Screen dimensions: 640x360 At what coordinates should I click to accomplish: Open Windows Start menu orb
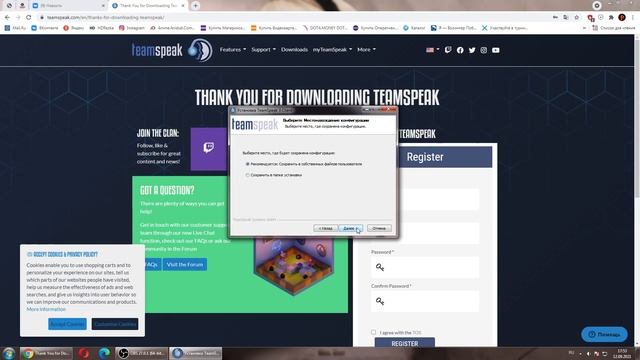[x=8, y=353]
